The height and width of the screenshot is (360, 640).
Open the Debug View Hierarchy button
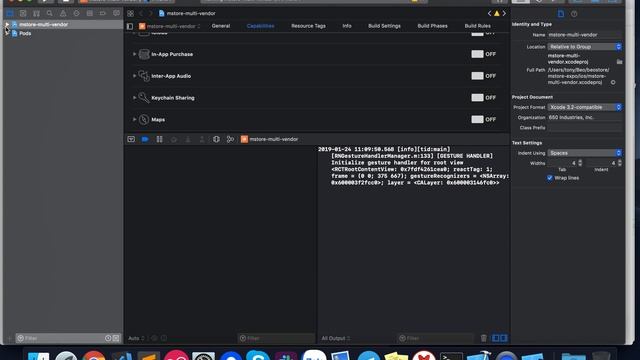[x=216, y=139]
